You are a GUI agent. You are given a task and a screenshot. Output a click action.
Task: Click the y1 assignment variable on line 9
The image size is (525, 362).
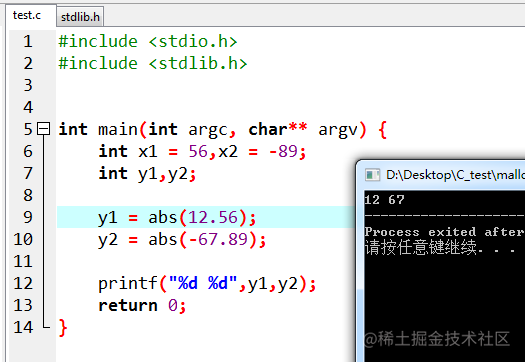108,218
